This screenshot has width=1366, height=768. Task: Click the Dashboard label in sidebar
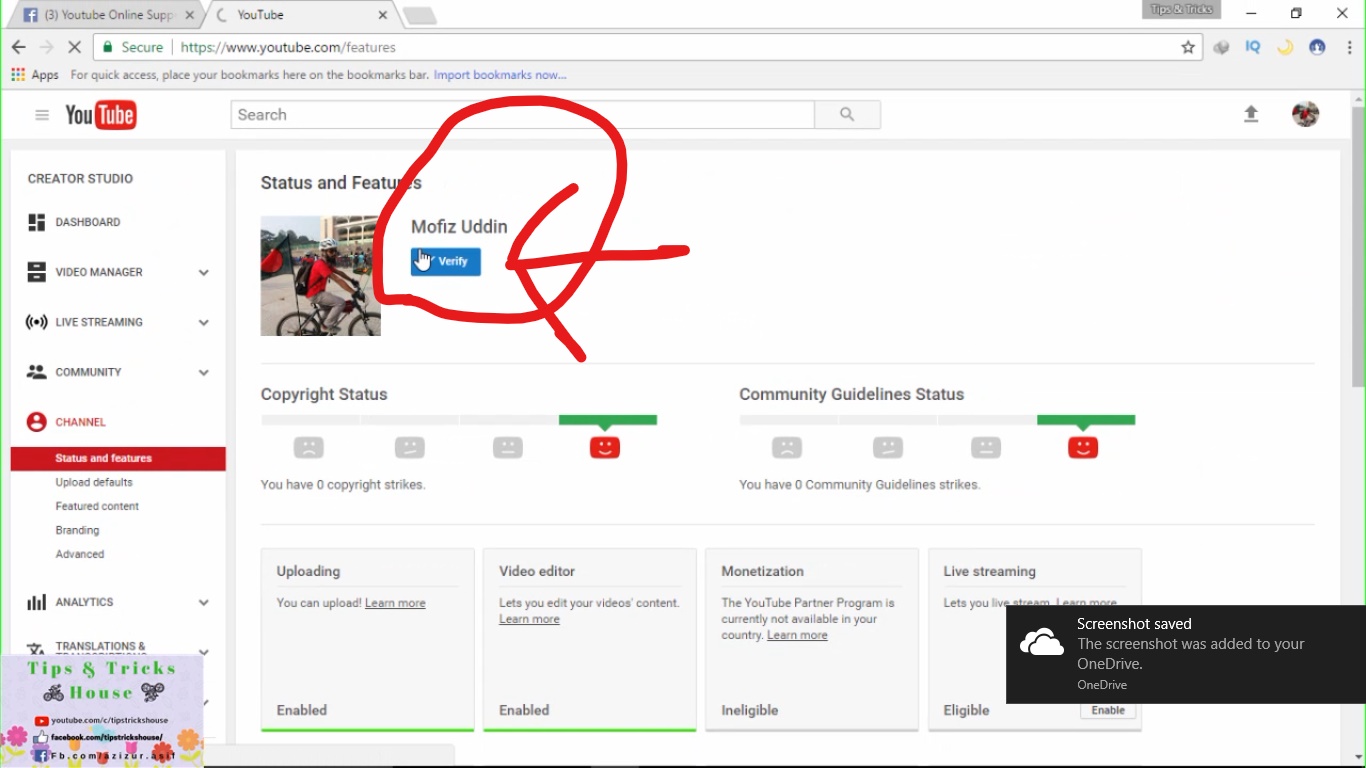[88, 222]
